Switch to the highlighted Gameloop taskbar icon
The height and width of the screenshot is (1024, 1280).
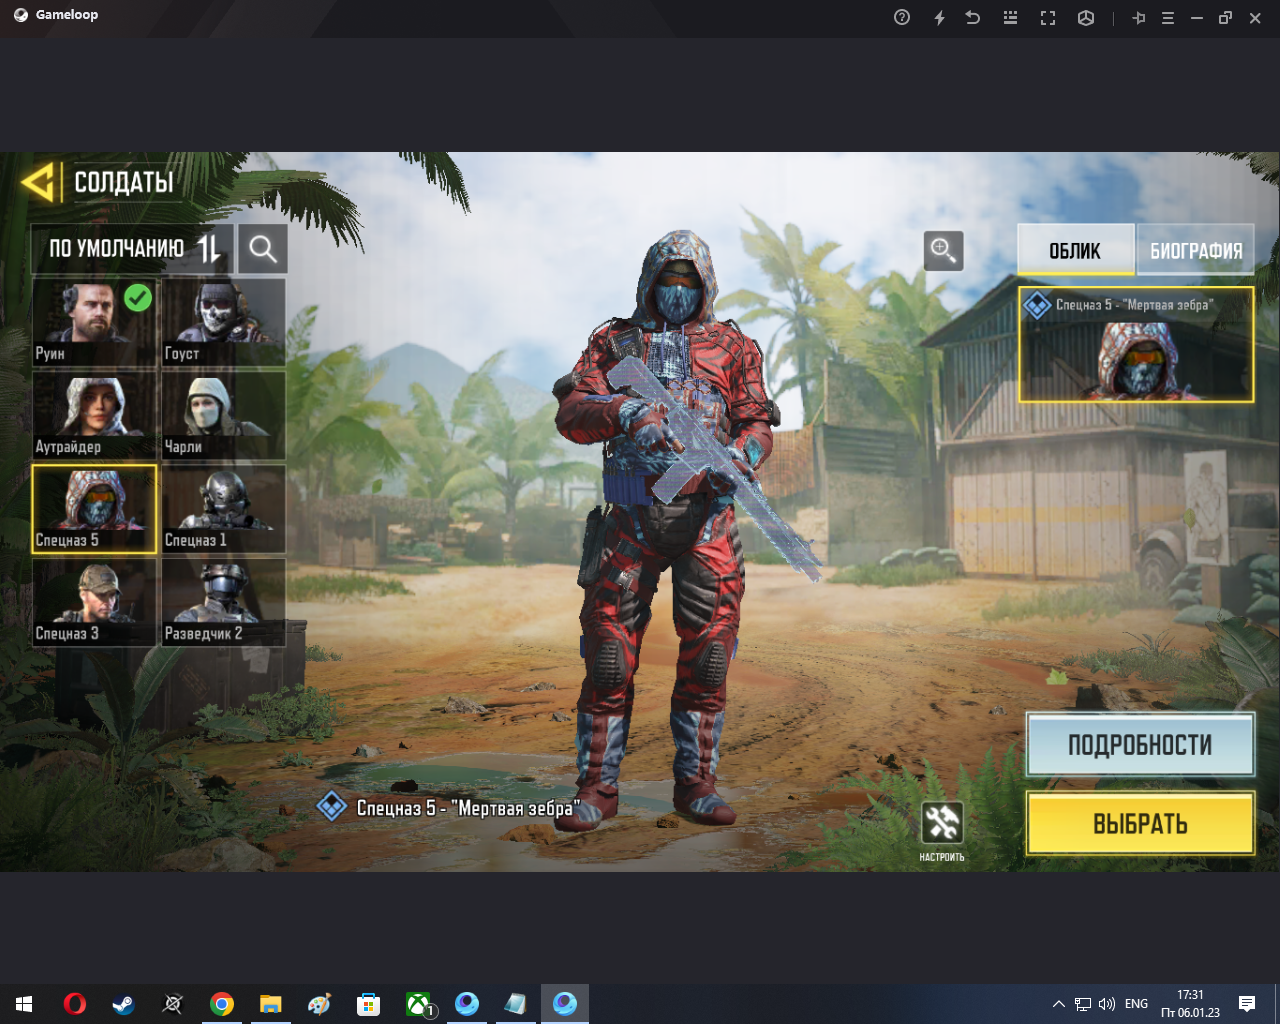(565, 1004)
